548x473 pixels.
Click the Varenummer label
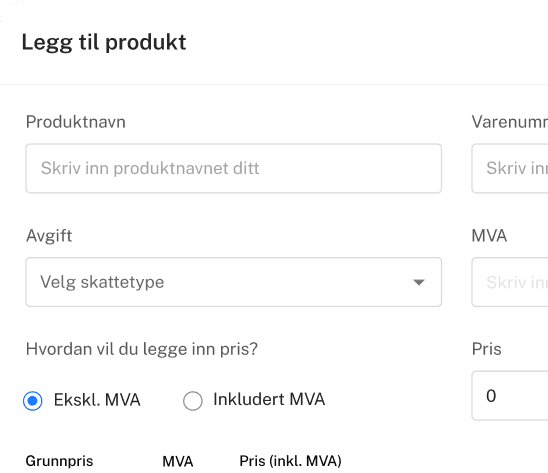510,122
